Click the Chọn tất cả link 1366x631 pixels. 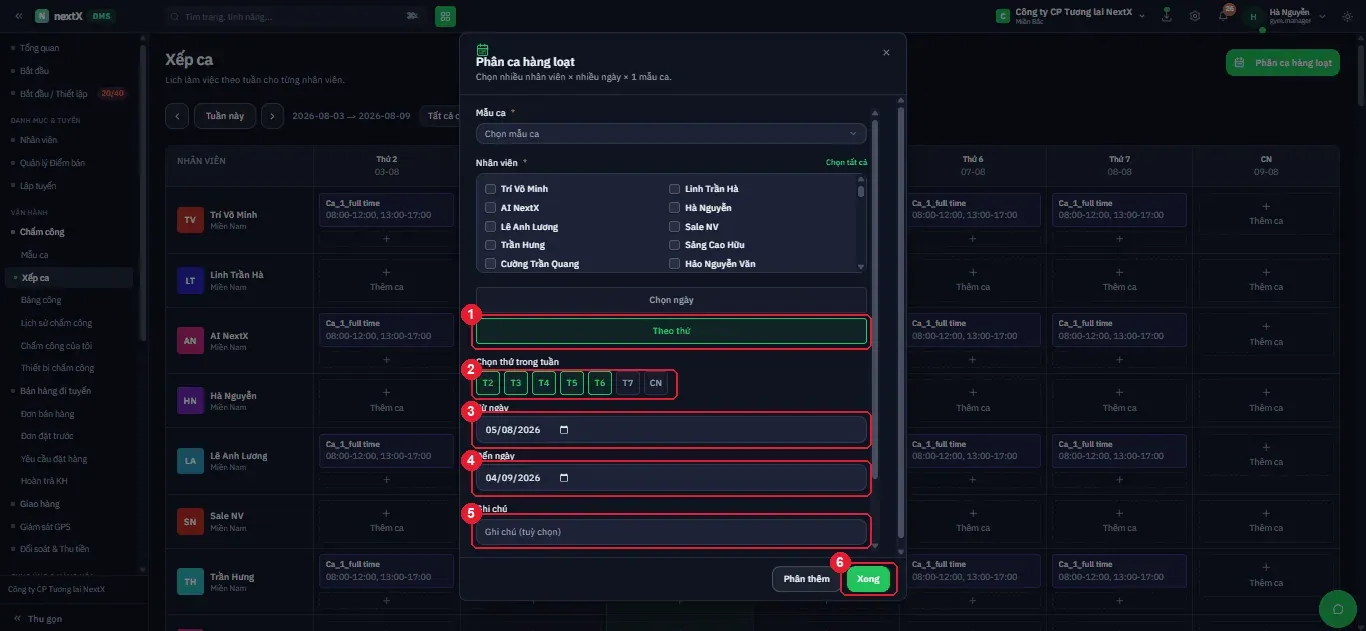pyautogui.click(x=846, y=162)
